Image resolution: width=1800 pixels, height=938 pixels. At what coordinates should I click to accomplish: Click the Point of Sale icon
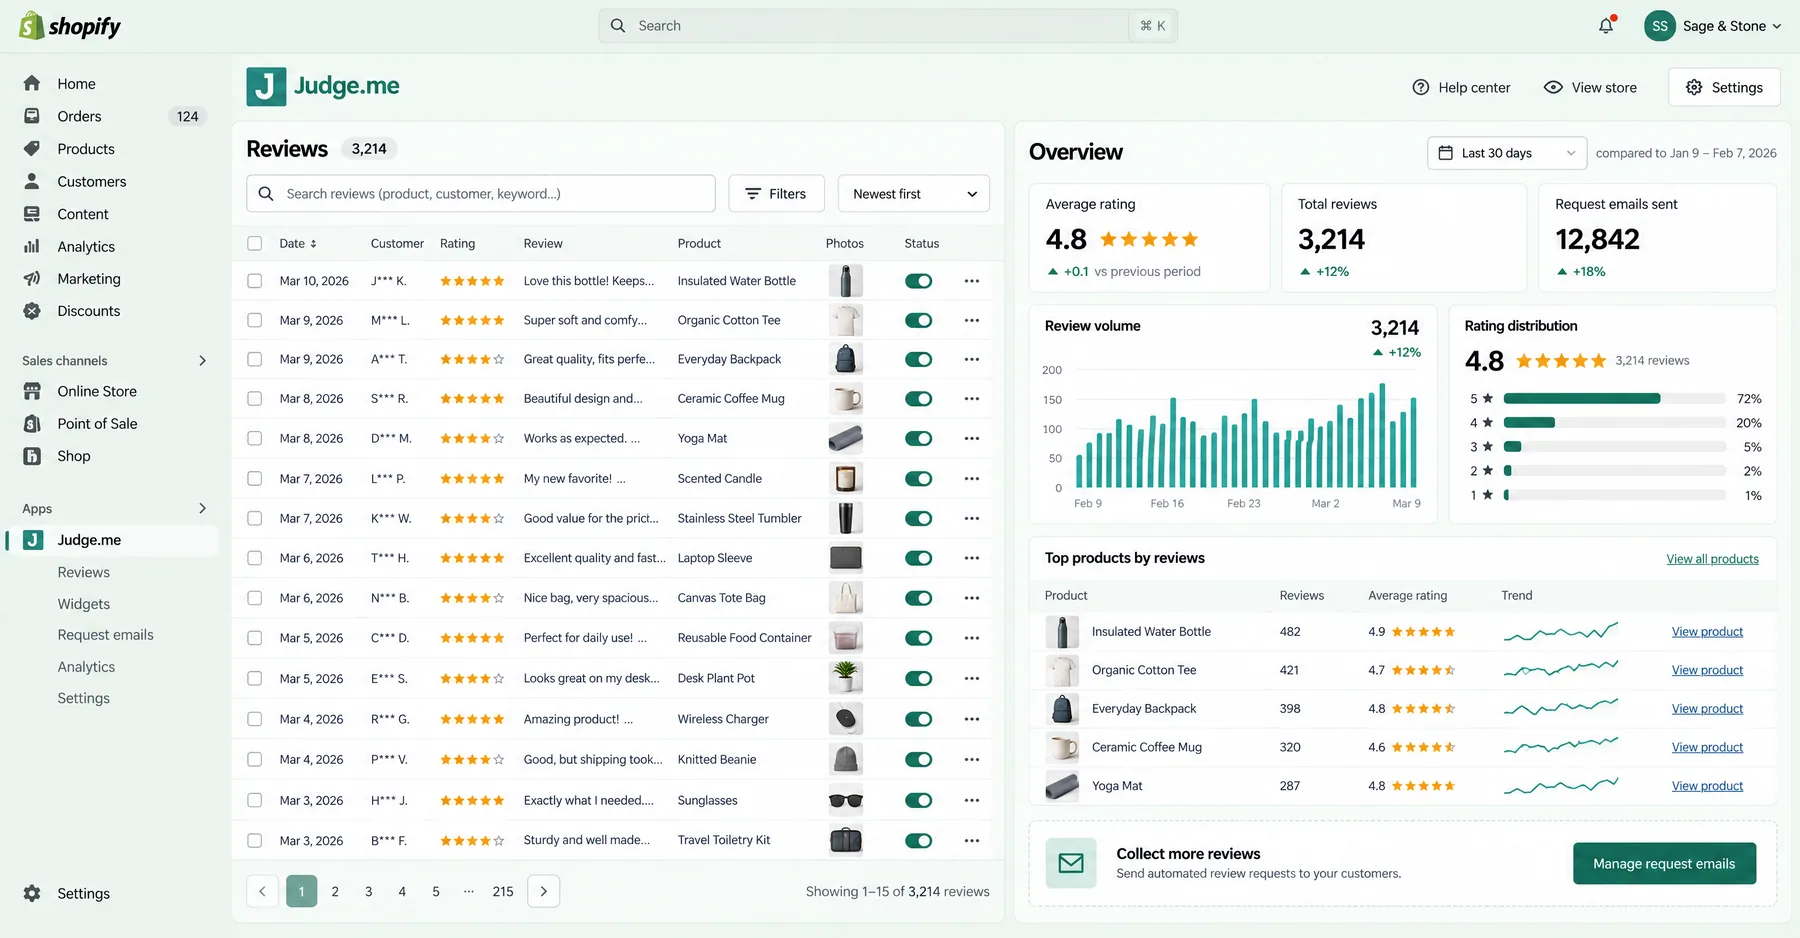(32, 424)
